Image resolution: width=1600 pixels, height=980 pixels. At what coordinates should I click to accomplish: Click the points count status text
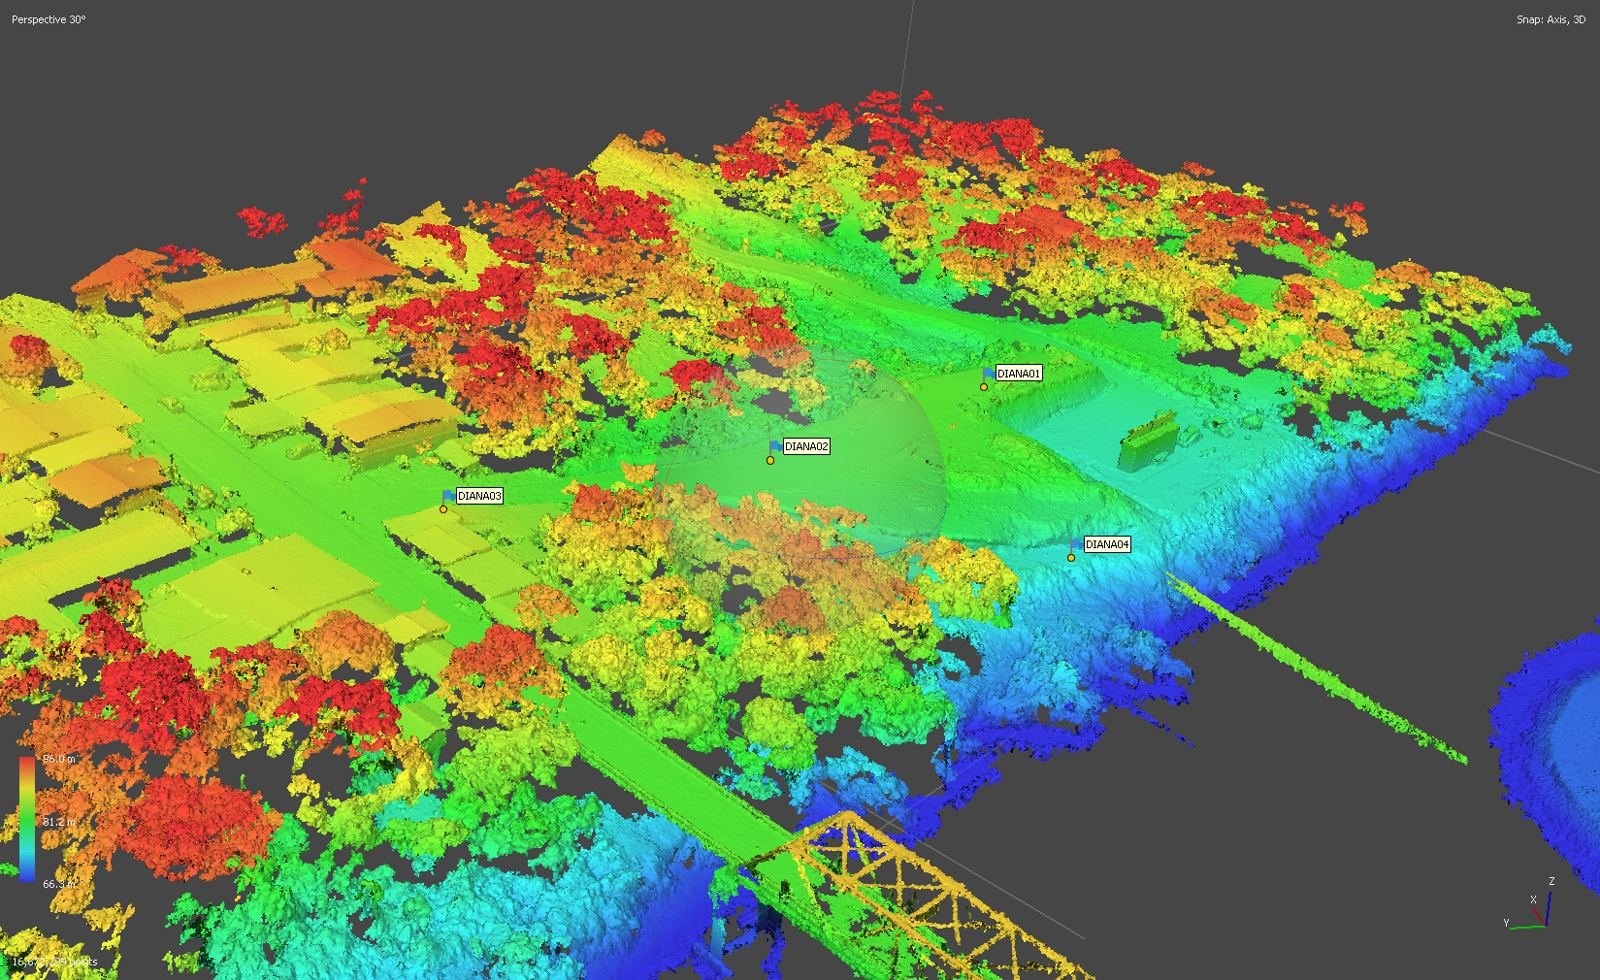pos(55,961)
